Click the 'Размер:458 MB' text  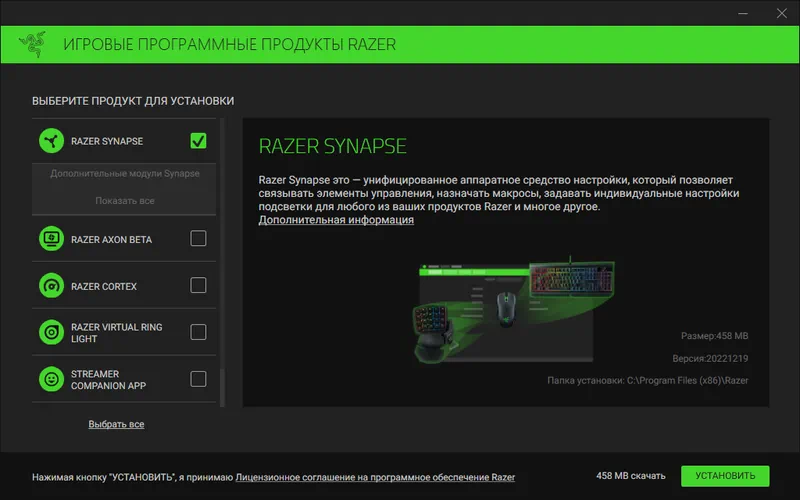pos(715,336)
